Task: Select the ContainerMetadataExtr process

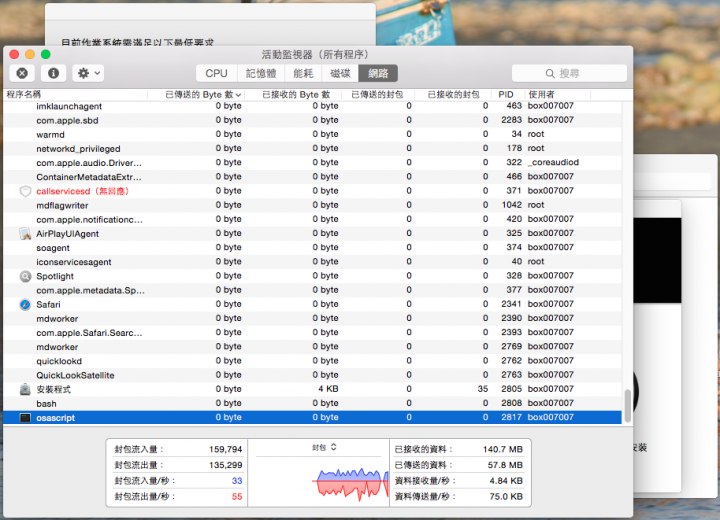Action: (312, 177)
